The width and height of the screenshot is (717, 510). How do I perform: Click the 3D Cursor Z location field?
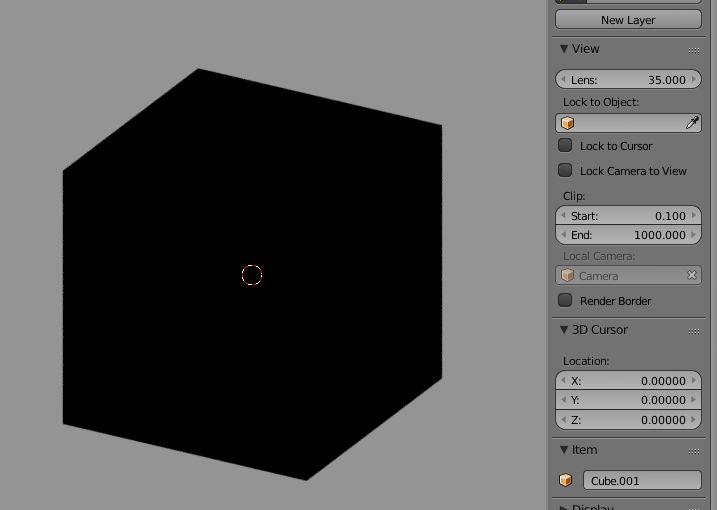pos(628,419)
